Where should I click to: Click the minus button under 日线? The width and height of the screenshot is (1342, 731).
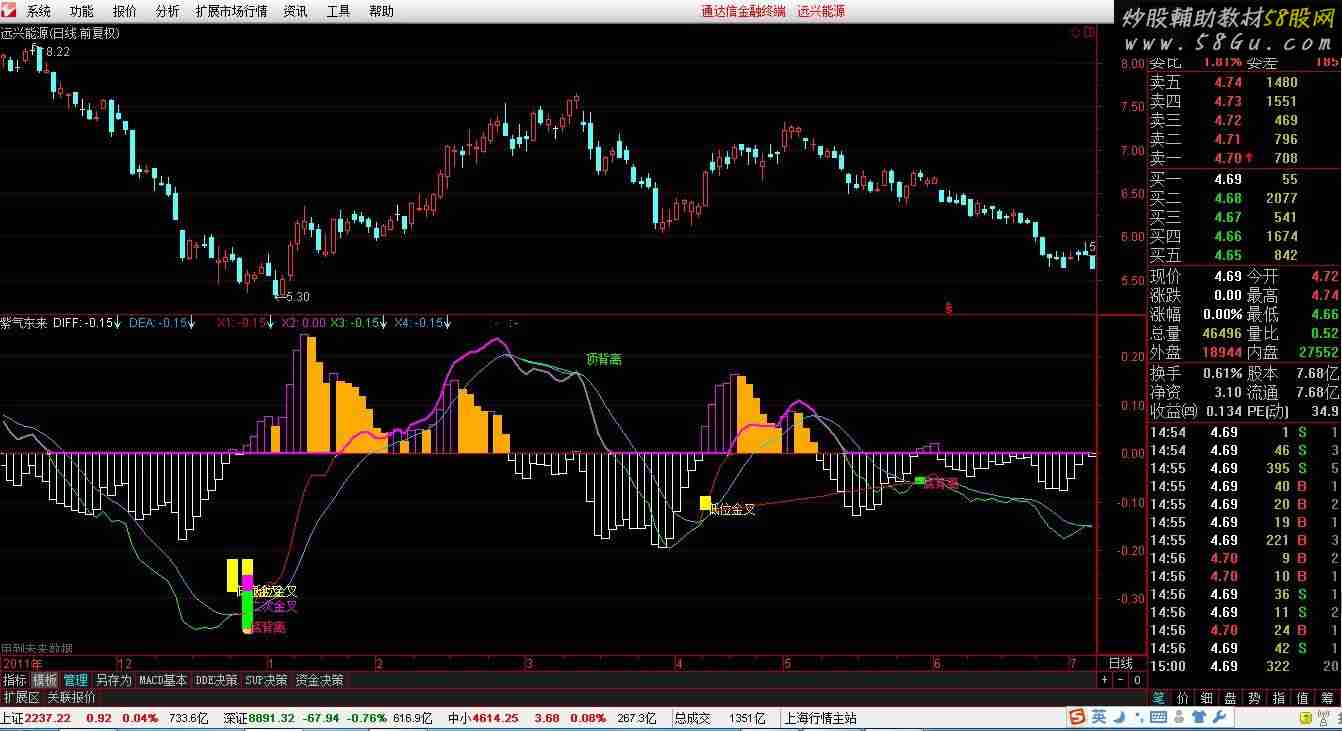pyautogui.click(x=1120, y=680)
